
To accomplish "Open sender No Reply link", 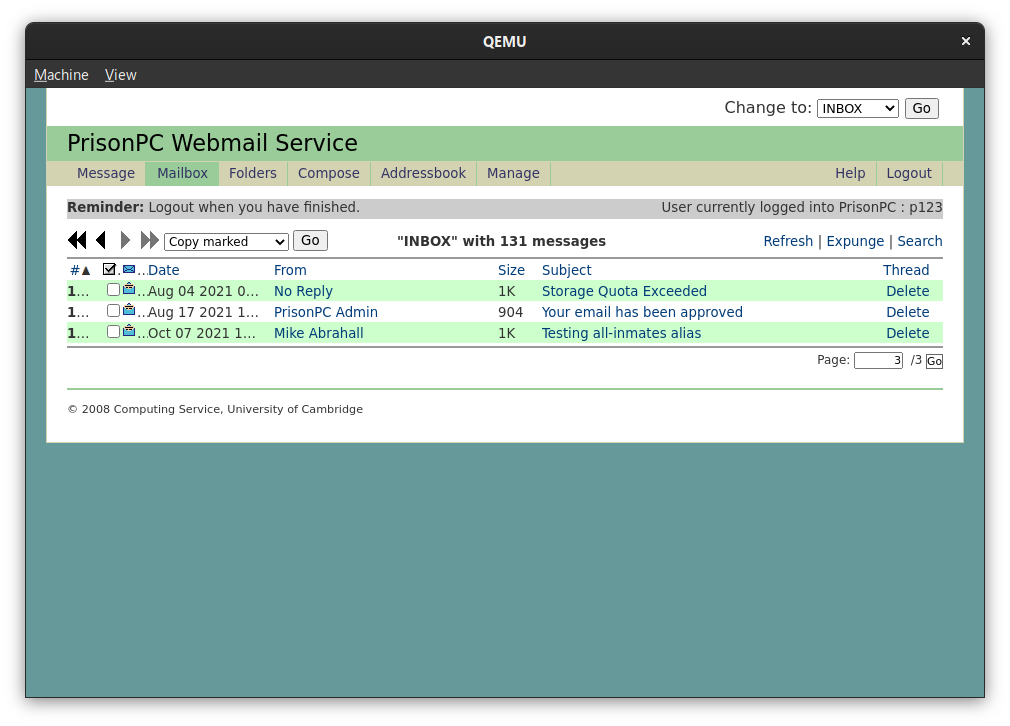I will point(303,291).
